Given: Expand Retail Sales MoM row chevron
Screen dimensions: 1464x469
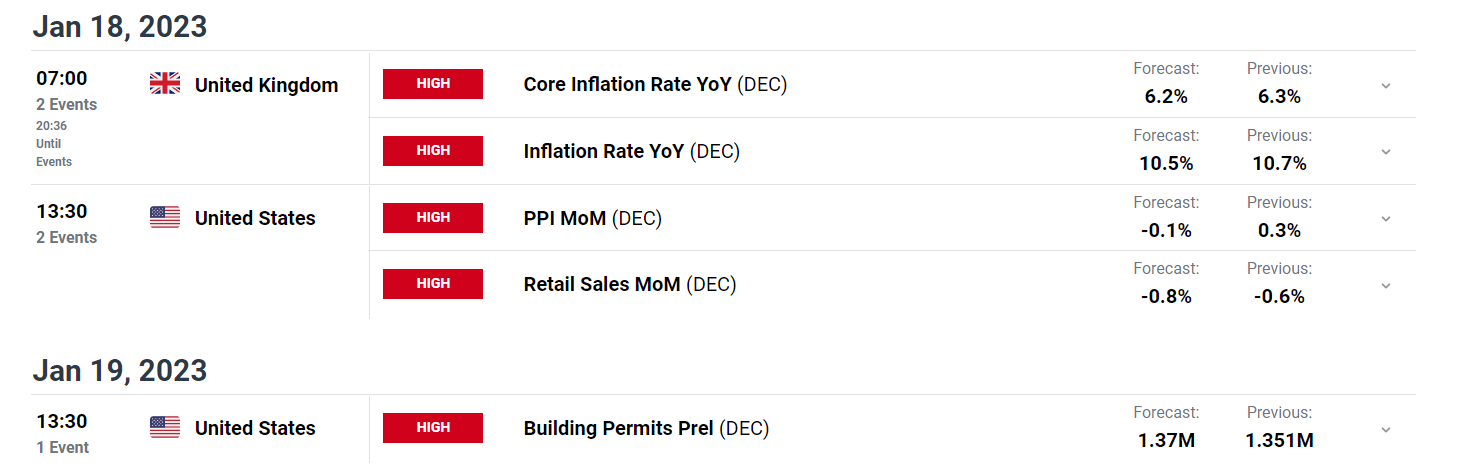Looking at the screenshot, I should pyautogui.click(x=1386, y=286).
